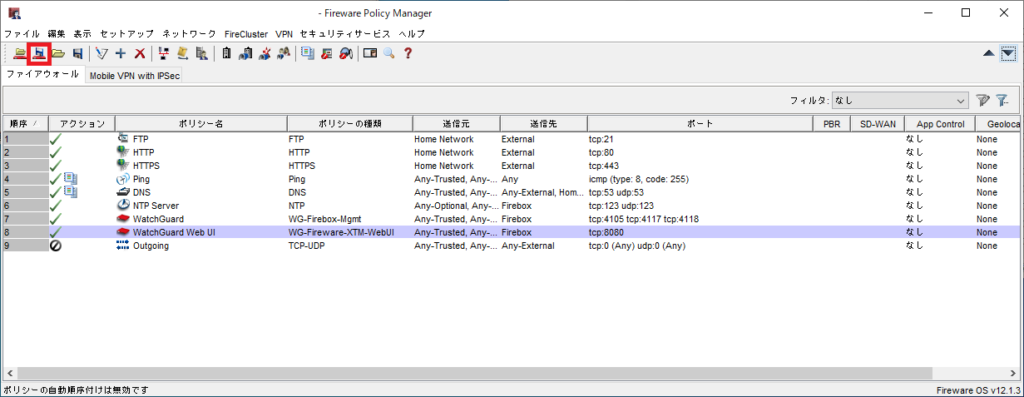Click the horizontal scrollbar right arrow
This screenshot has height=397, width=1024.
pos(1012,373)
